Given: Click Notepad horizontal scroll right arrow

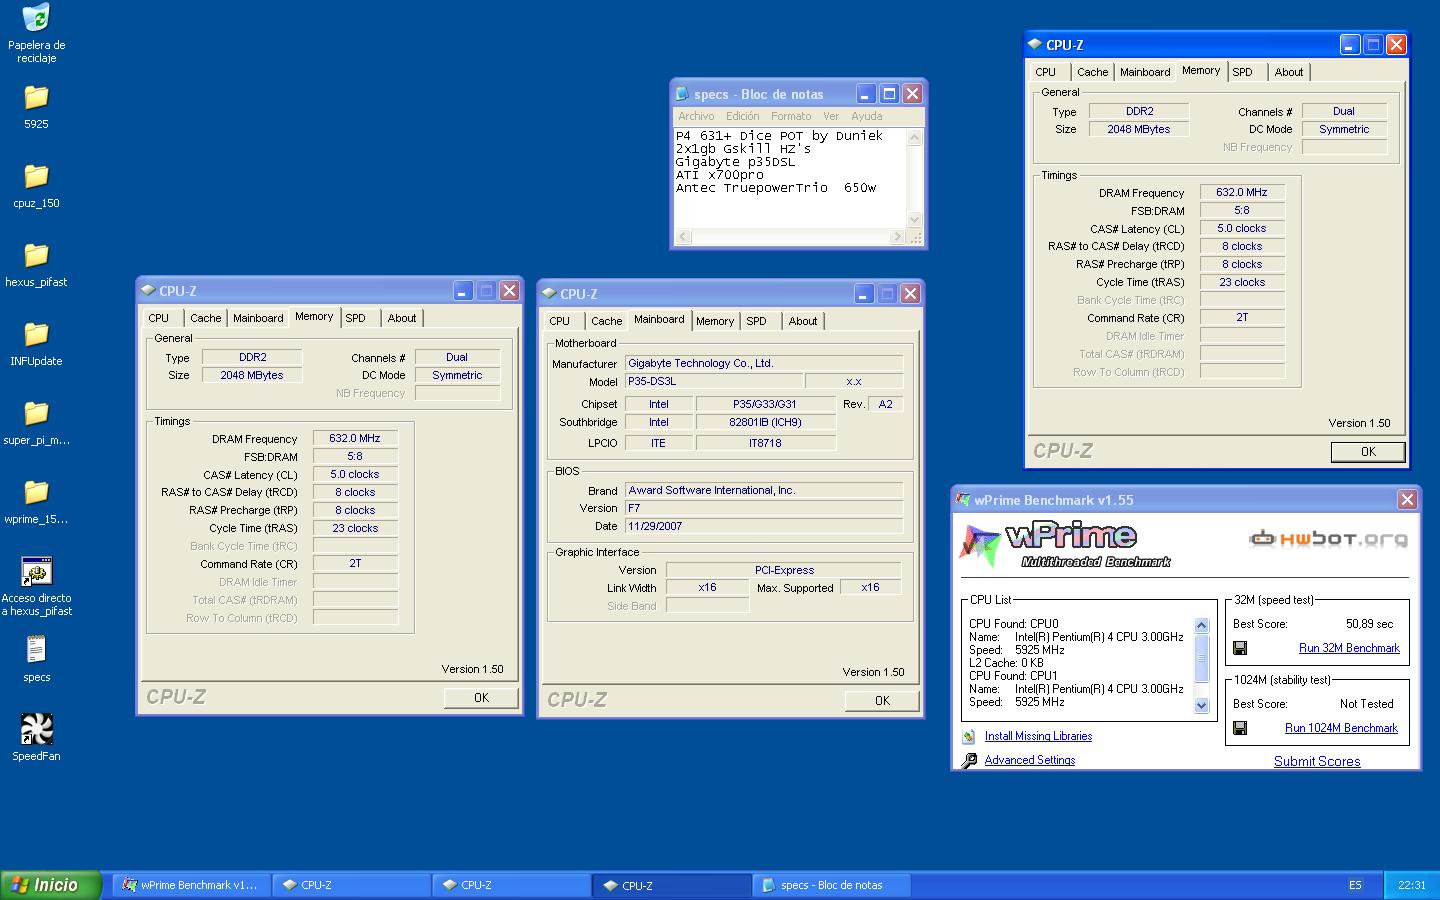Looking at the screenshot, I should click(897, 237).
